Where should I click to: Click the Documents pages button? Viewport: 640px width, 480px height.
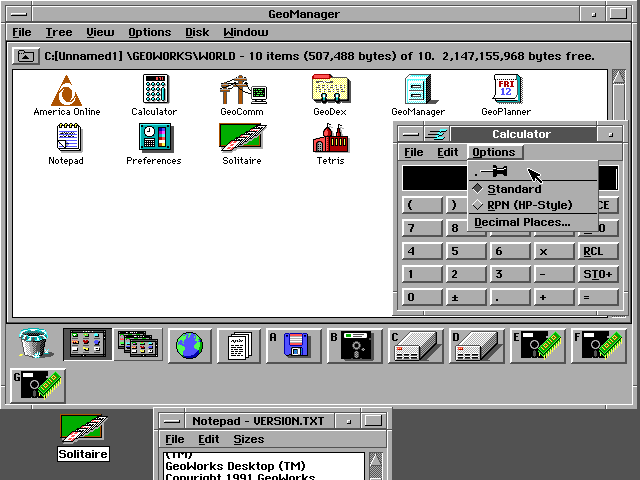point(239,346)
